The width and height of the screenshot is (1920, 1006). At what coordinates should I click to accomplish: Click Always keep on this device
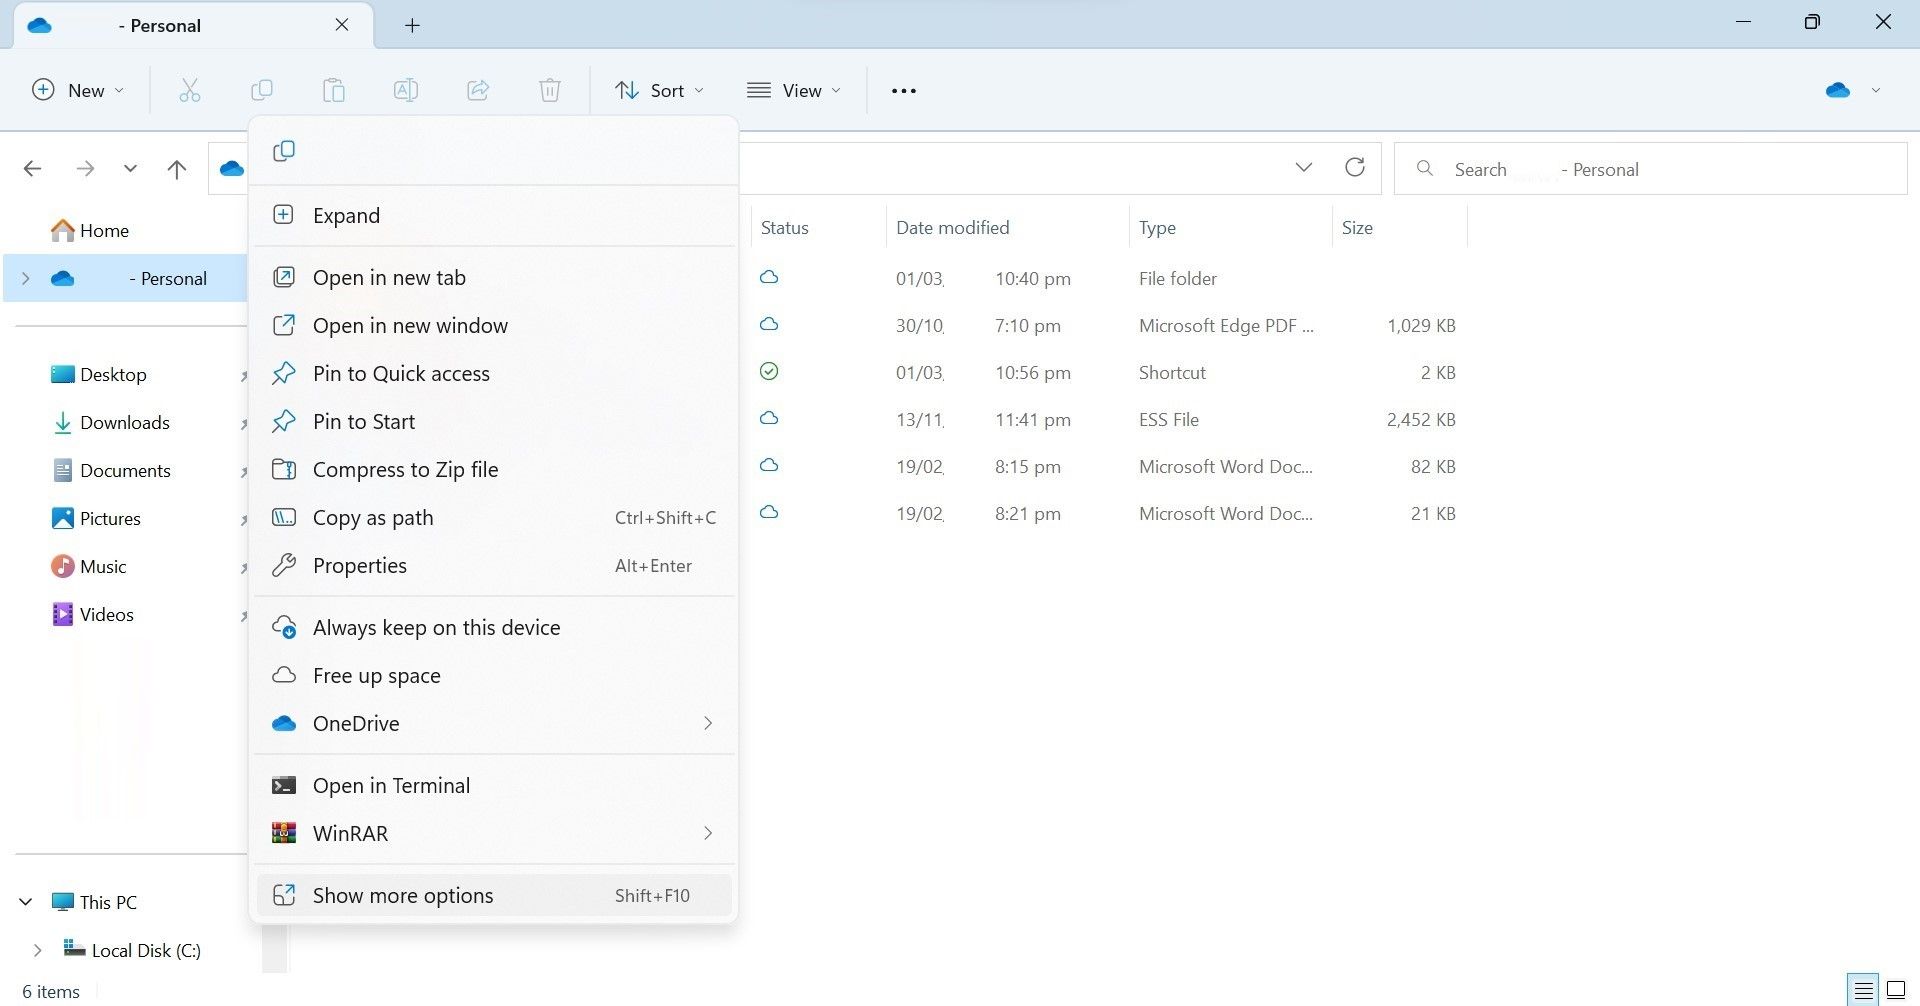point(436,628)
